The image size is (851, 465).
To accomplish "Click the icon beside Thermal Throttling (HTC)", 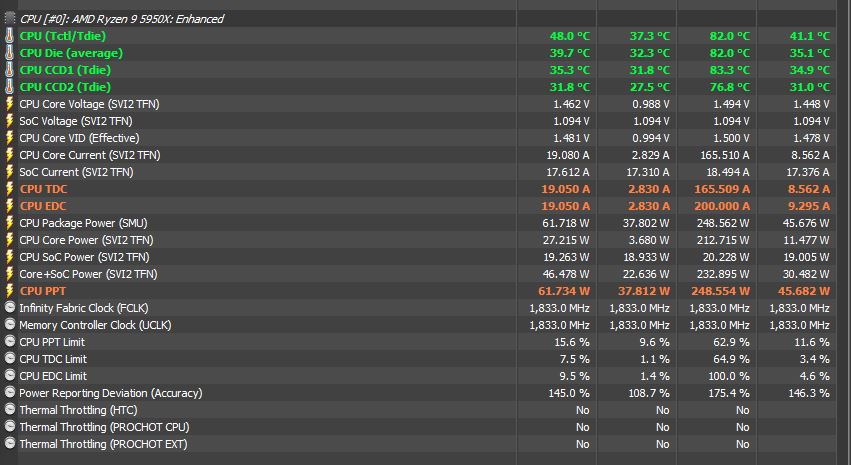I will (x=10, y=410).
